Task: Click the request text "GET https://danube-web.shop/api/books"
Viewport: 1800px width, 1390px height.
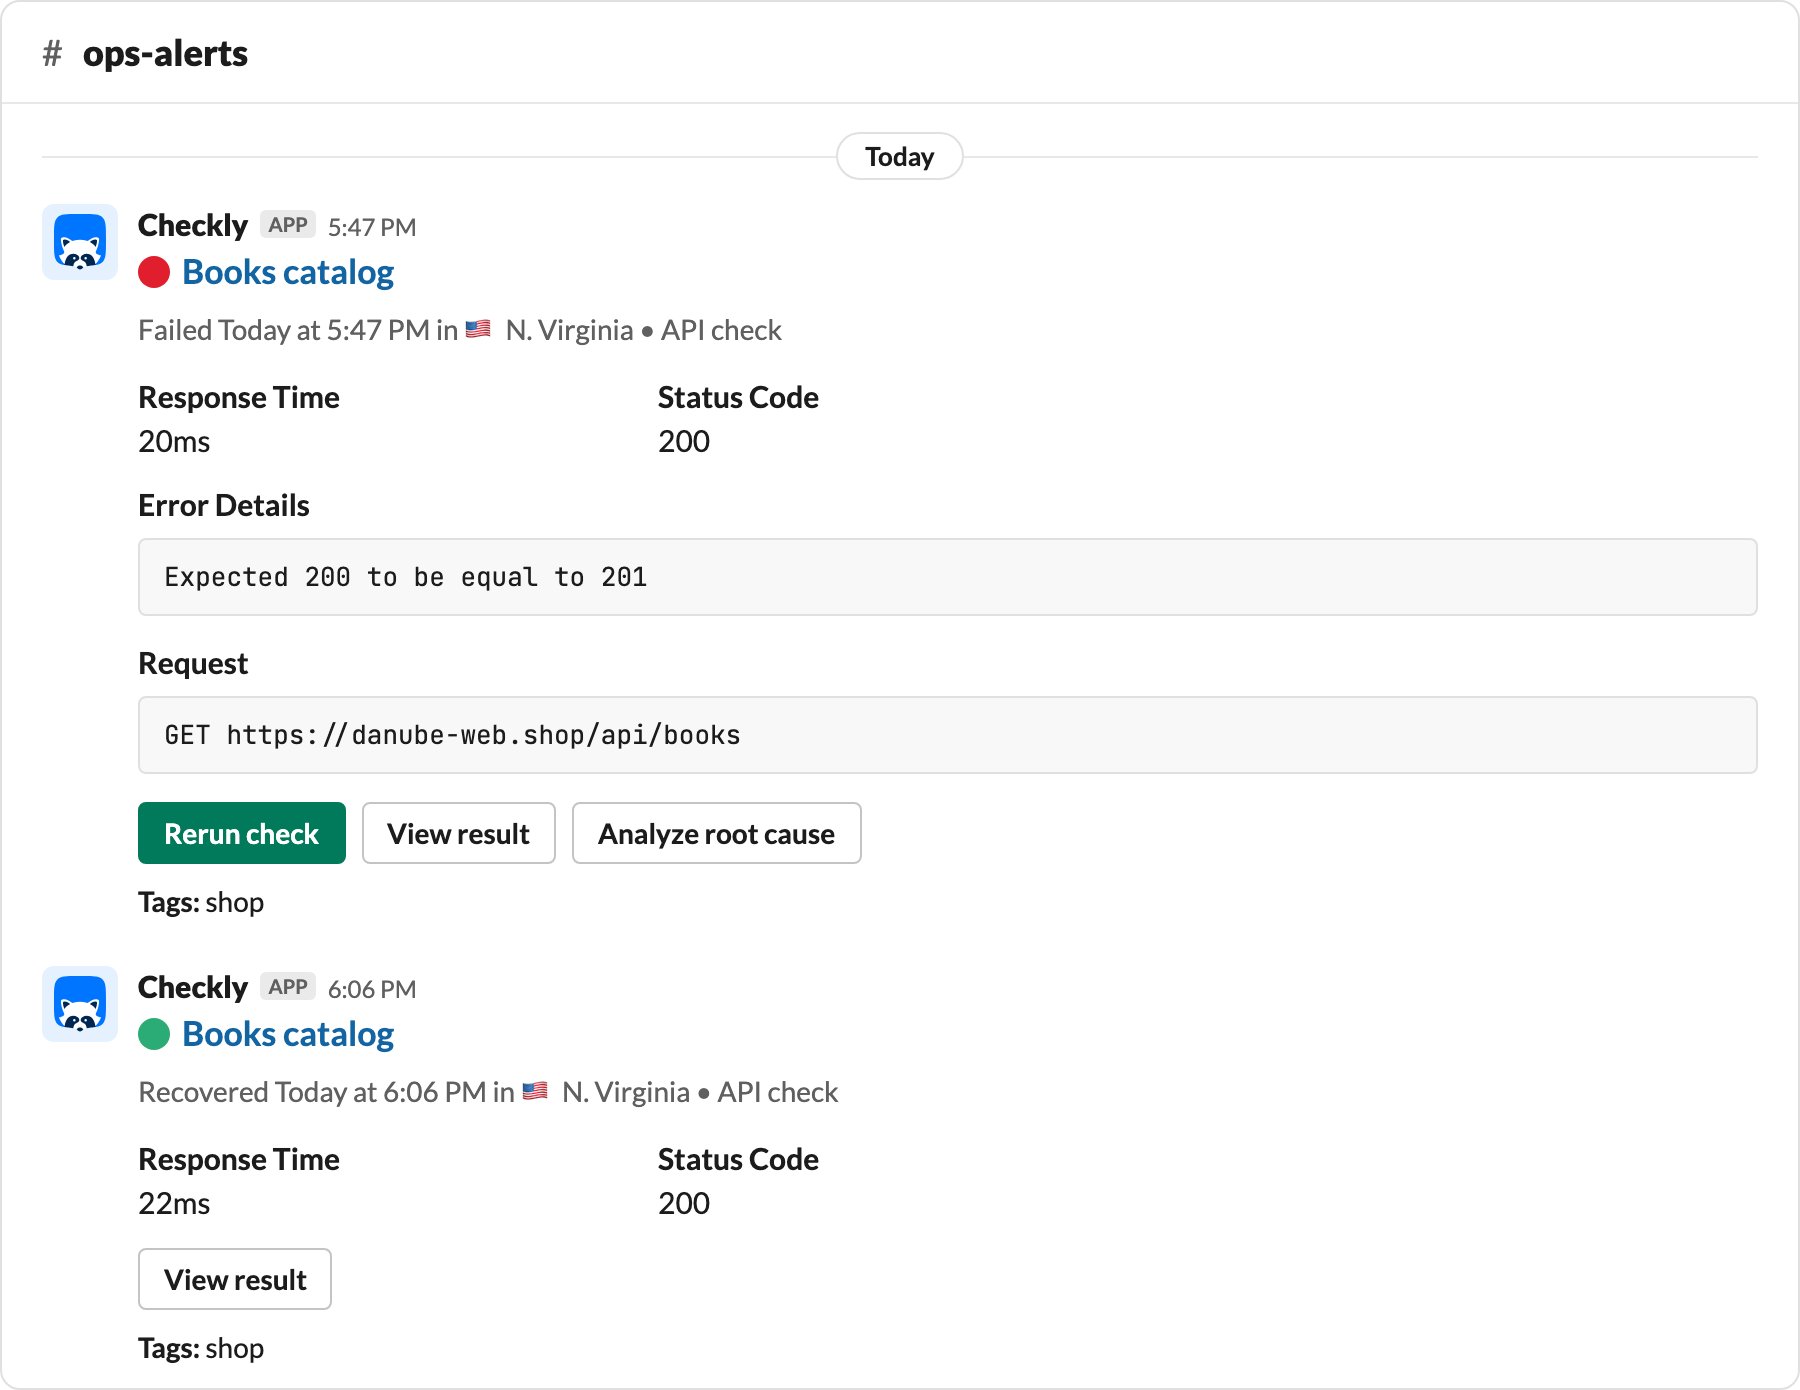Action: (x=453, y=735)
